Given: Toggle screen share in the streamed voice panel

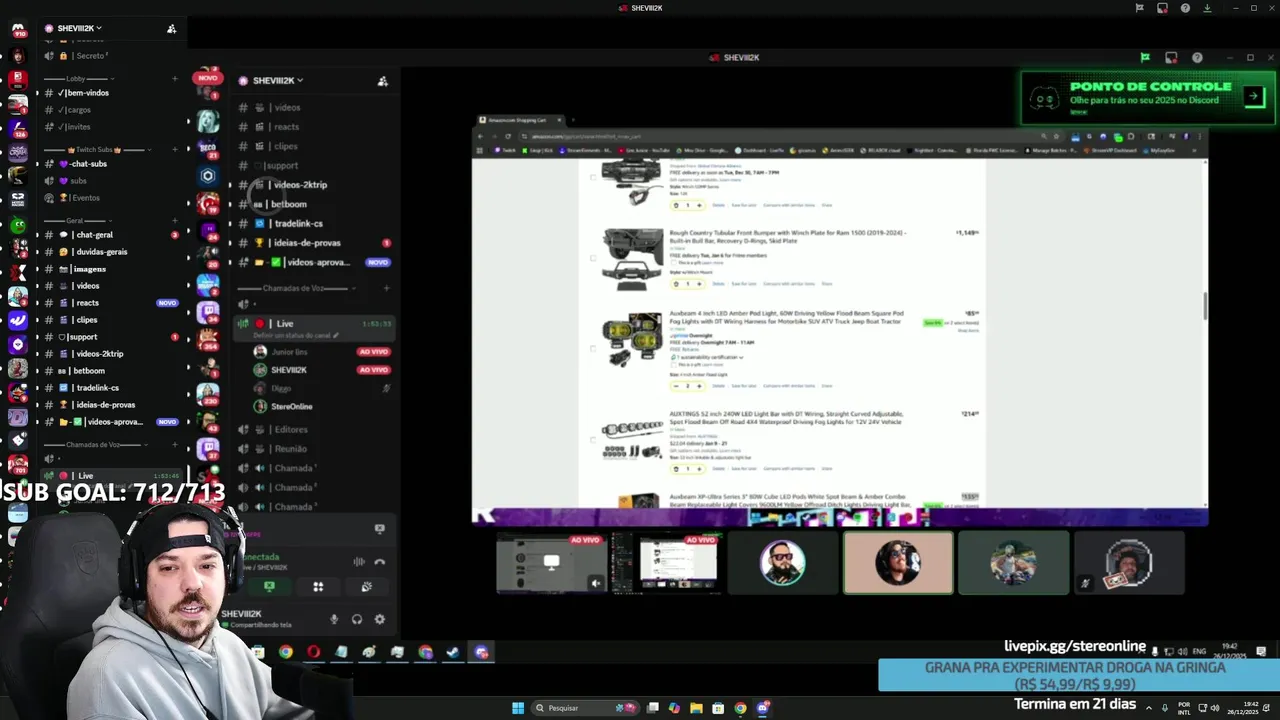Looking at the screenshot, I should (269, 587).
